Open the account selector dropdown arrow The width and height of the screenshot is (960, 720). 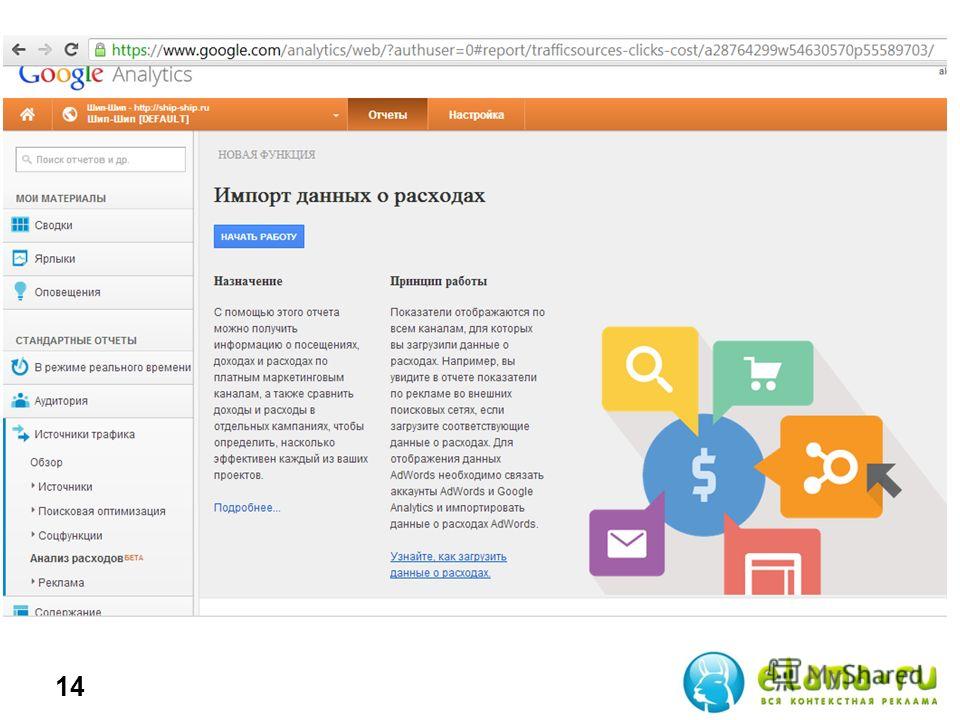pyautogui.click(x=336, y=115)
